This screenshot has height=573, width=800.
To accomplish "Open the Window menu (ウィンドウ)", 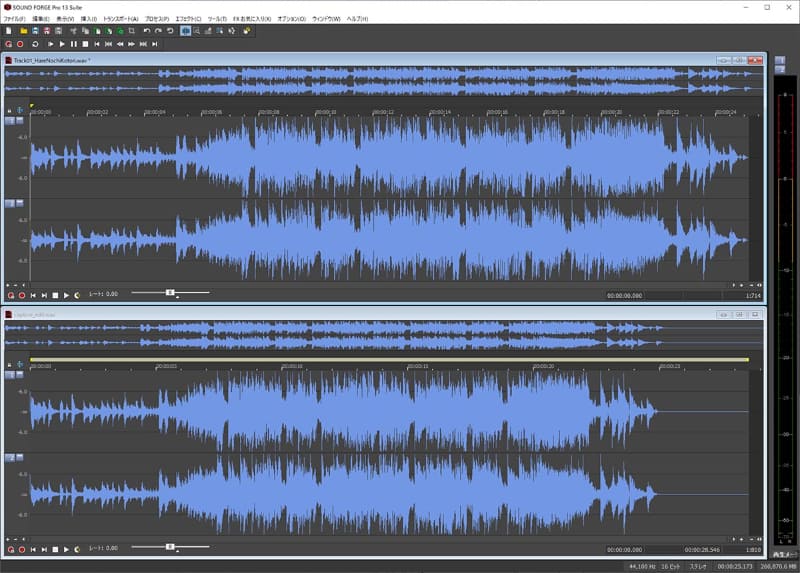I will [326, 19].
